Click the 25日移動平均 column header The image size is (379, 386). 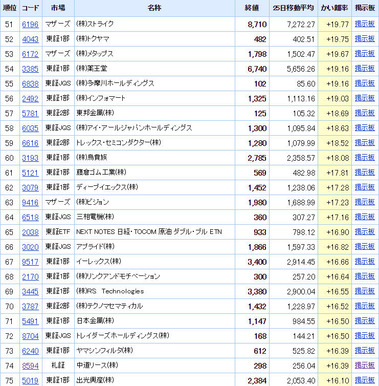point(293,8)
